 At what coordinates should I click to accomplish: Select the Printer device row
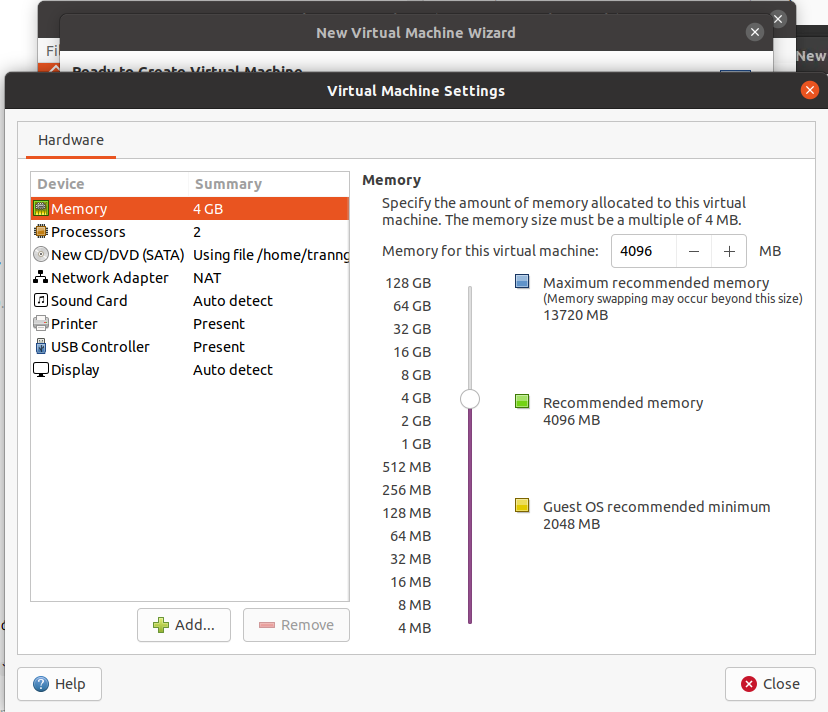coord(190,323)
